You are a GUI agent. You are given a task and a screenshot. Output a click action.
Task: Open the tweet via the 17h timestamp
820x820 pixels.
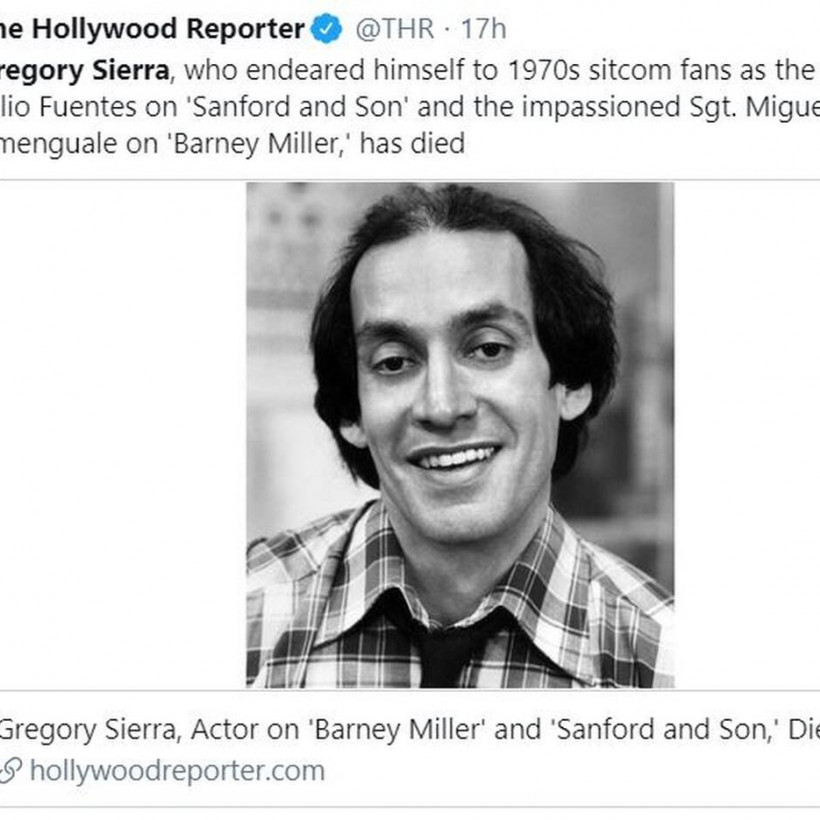click(485, 29)
